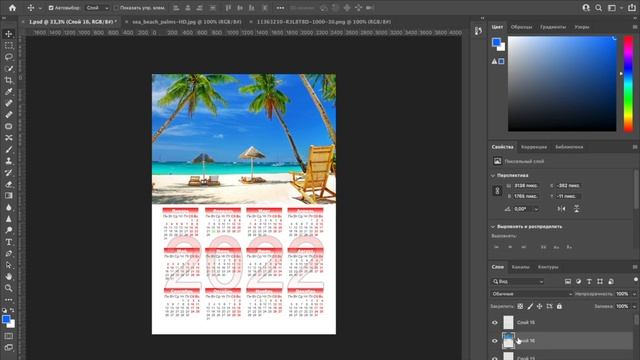Open the rotation angle dropdown
Screen dimensions: 640x360
click(536, 209)
